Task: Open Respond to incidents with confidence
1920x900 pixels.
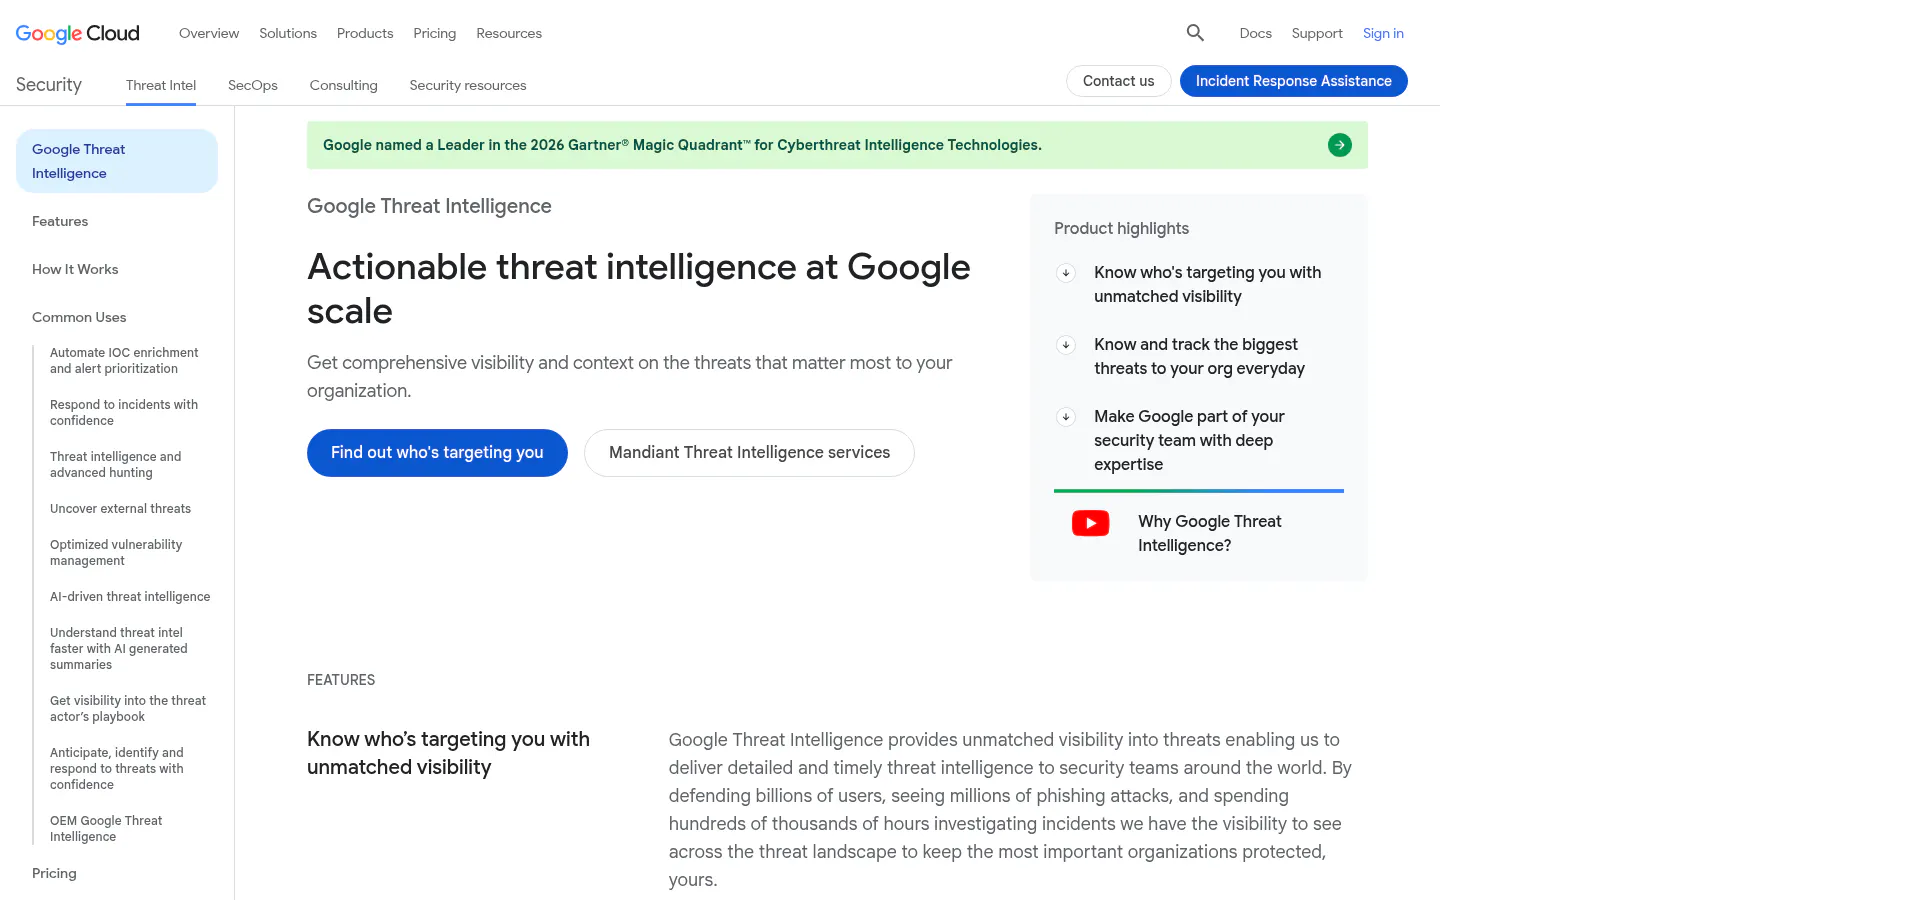Action: tap(124, 413)
